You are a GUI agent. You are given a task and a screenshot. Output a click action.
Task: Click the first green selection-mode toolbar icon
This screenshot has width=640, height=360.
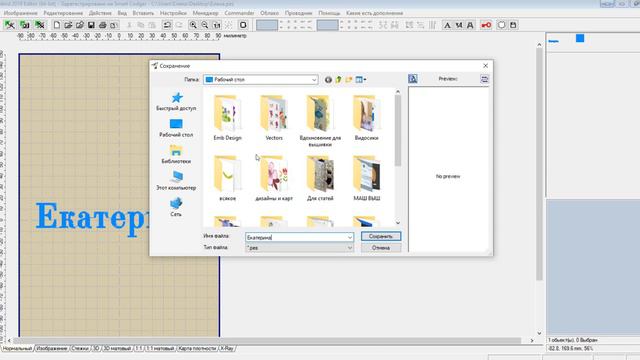click(x=10, y=25)
